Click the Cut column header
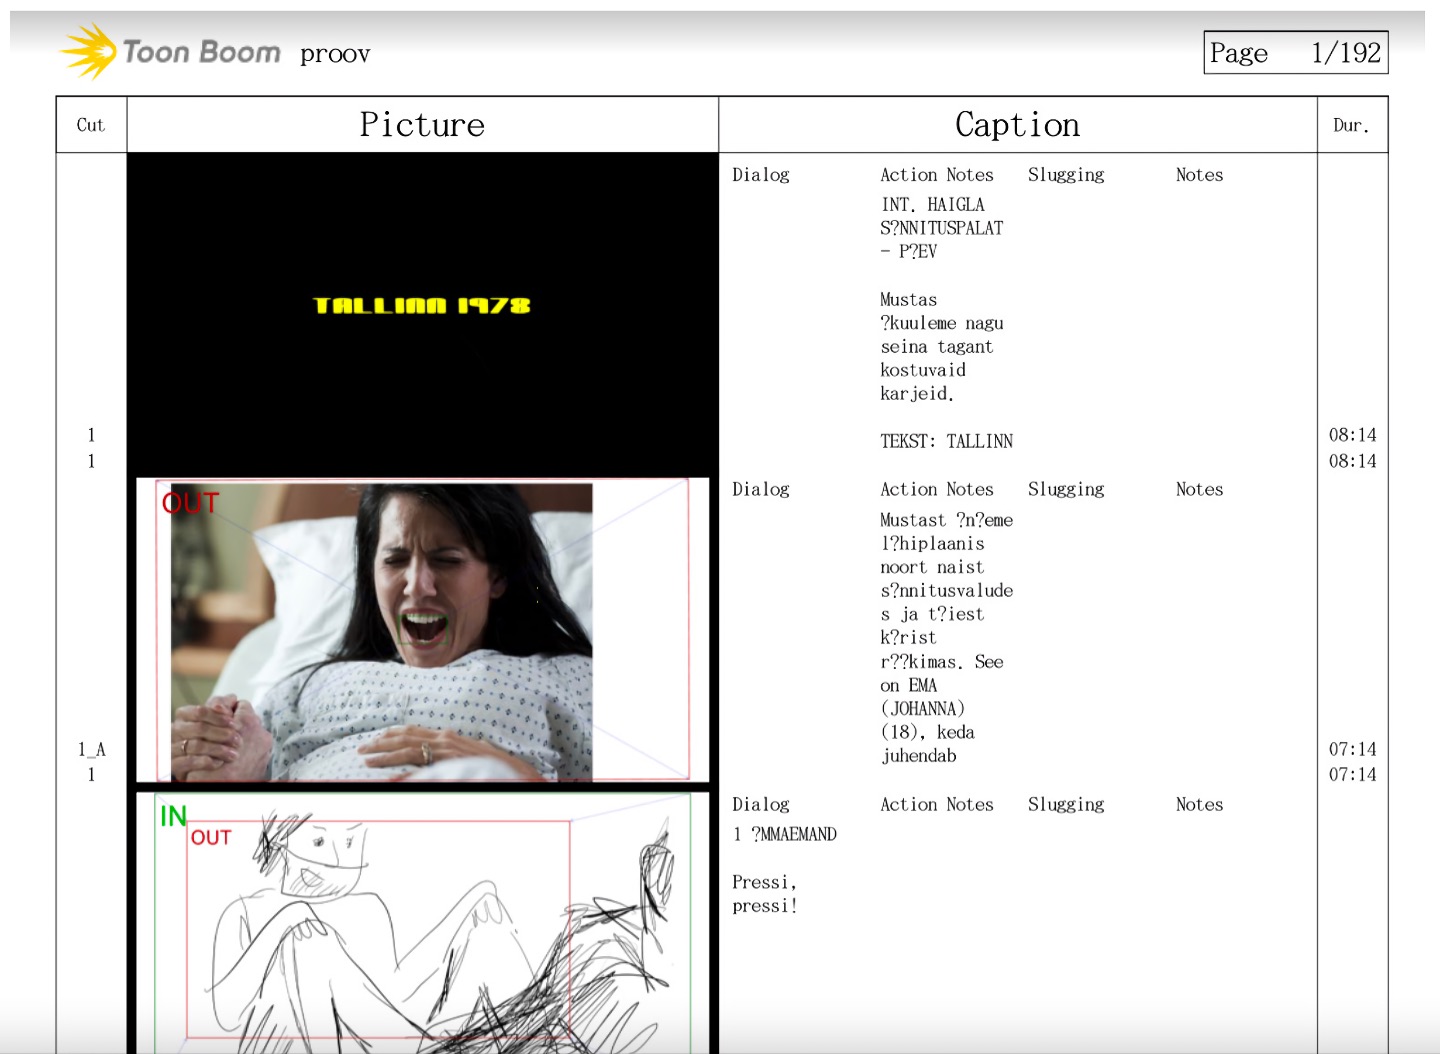This screenshot has height=1054, width=1440. click(91, 125)
